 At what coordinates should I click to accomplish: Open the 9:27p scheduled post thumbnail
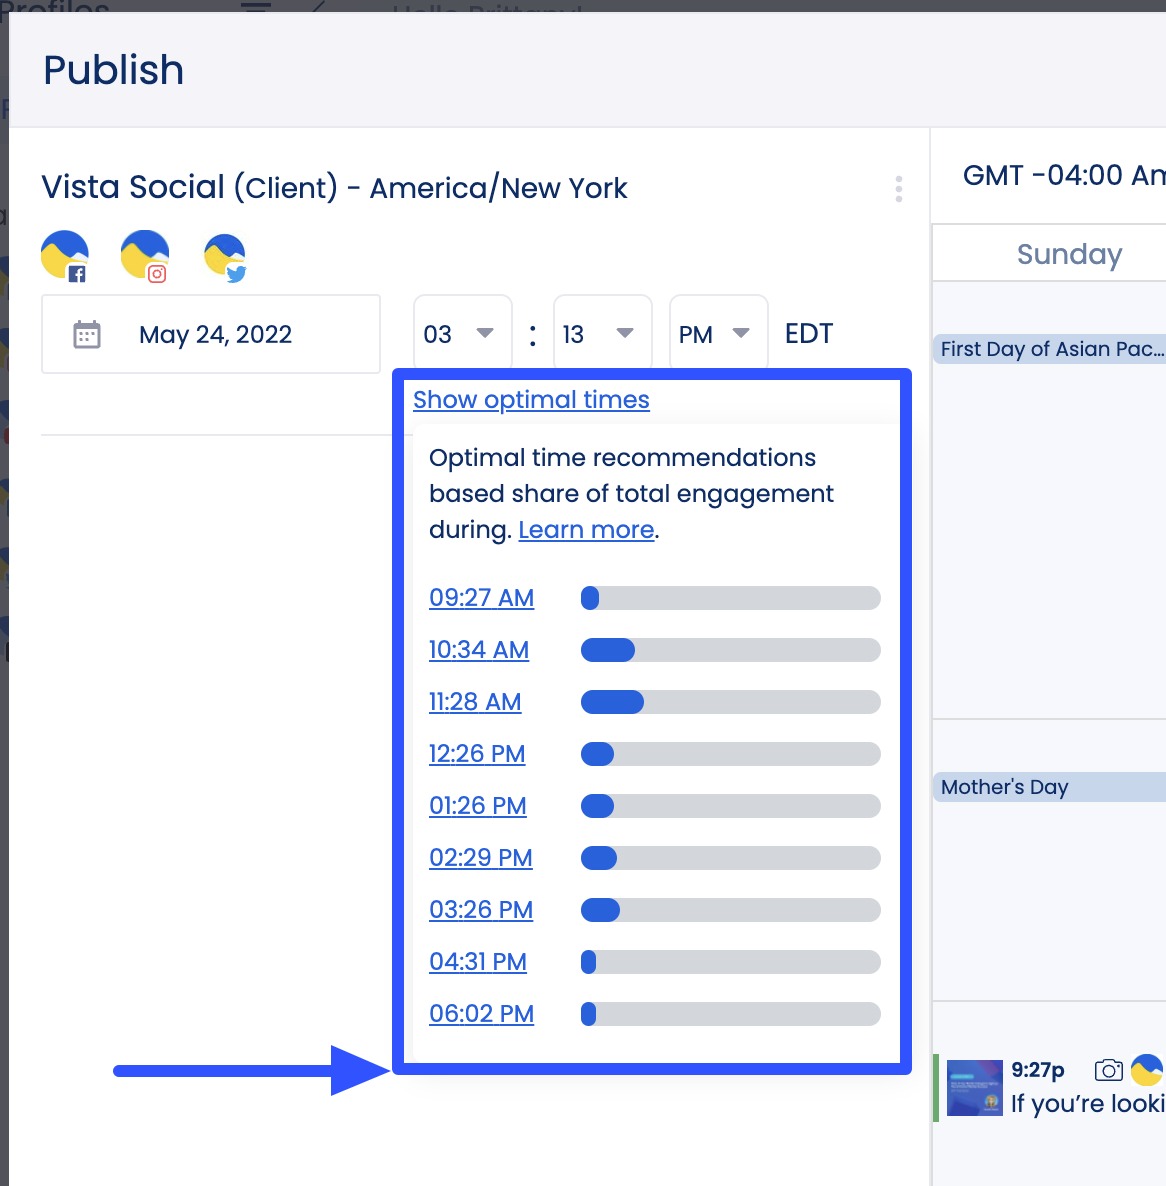coord(974,1088)
